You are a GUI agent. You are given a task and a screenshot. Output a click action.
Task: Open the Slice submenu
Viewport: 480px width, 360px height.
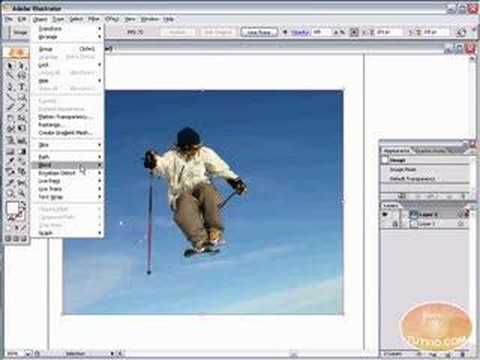[67, 145]
